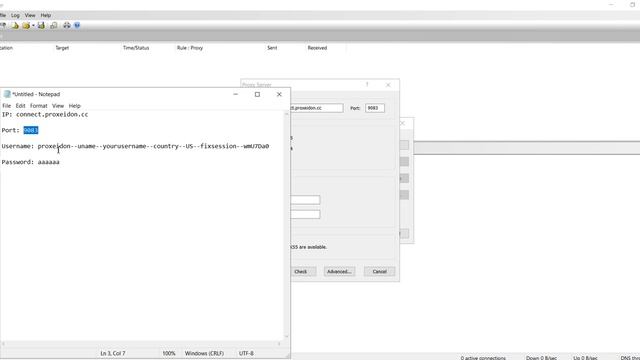Close the Proxy Server dialog
640x360 pixels.
click(388, 84)
